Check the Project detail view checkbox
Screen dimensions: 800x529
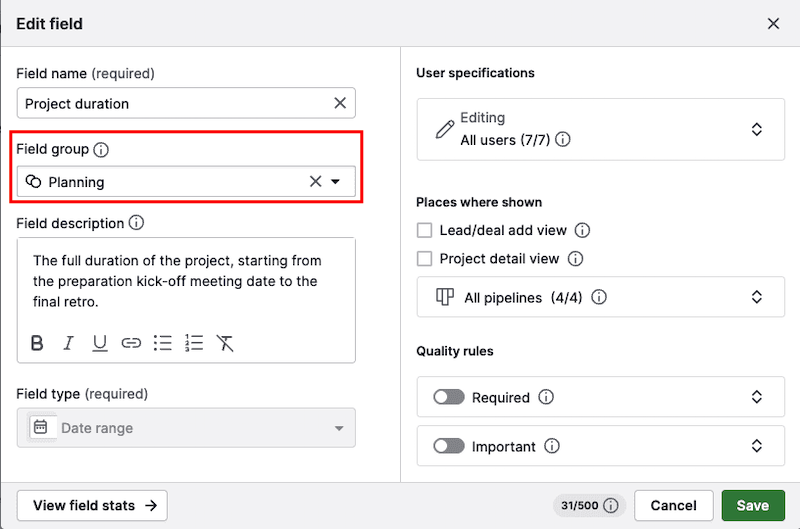coord(425,258)
